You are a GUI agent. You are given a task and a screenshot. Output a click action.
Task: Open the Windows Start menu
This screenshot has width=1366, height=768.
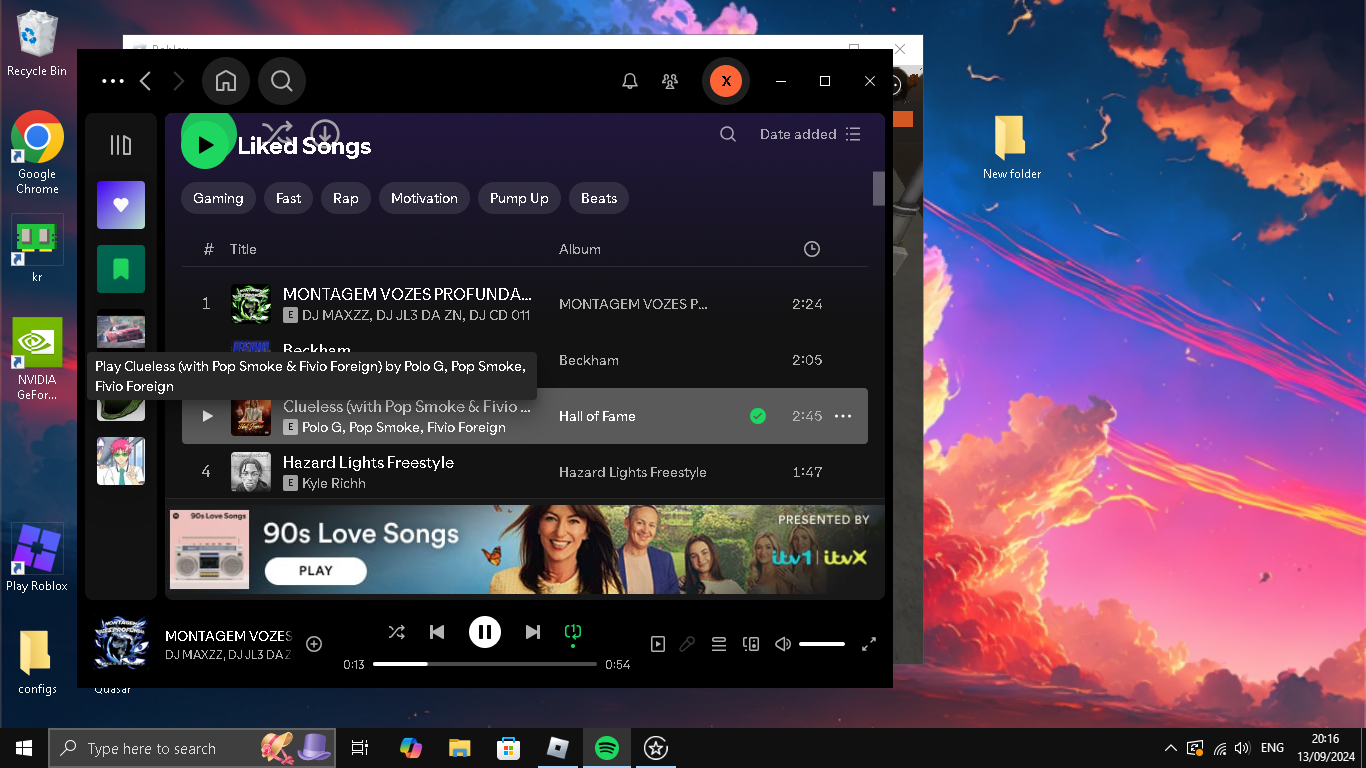pos(24,748)
